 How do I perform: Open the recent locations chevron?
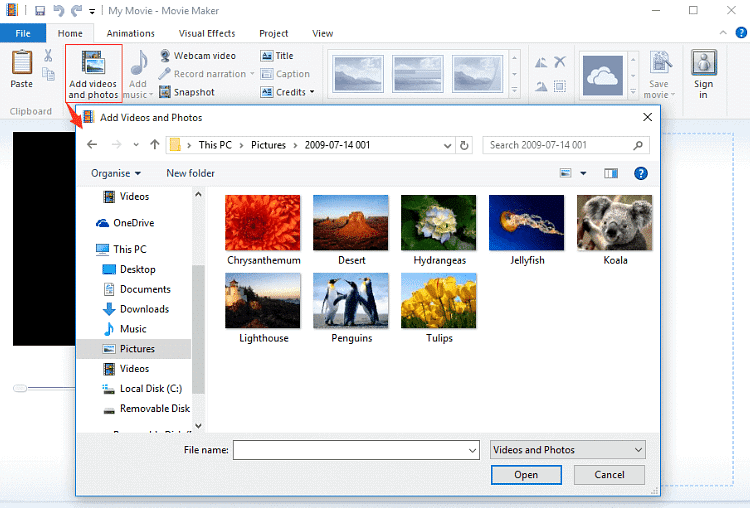click(x=136, y=144)
